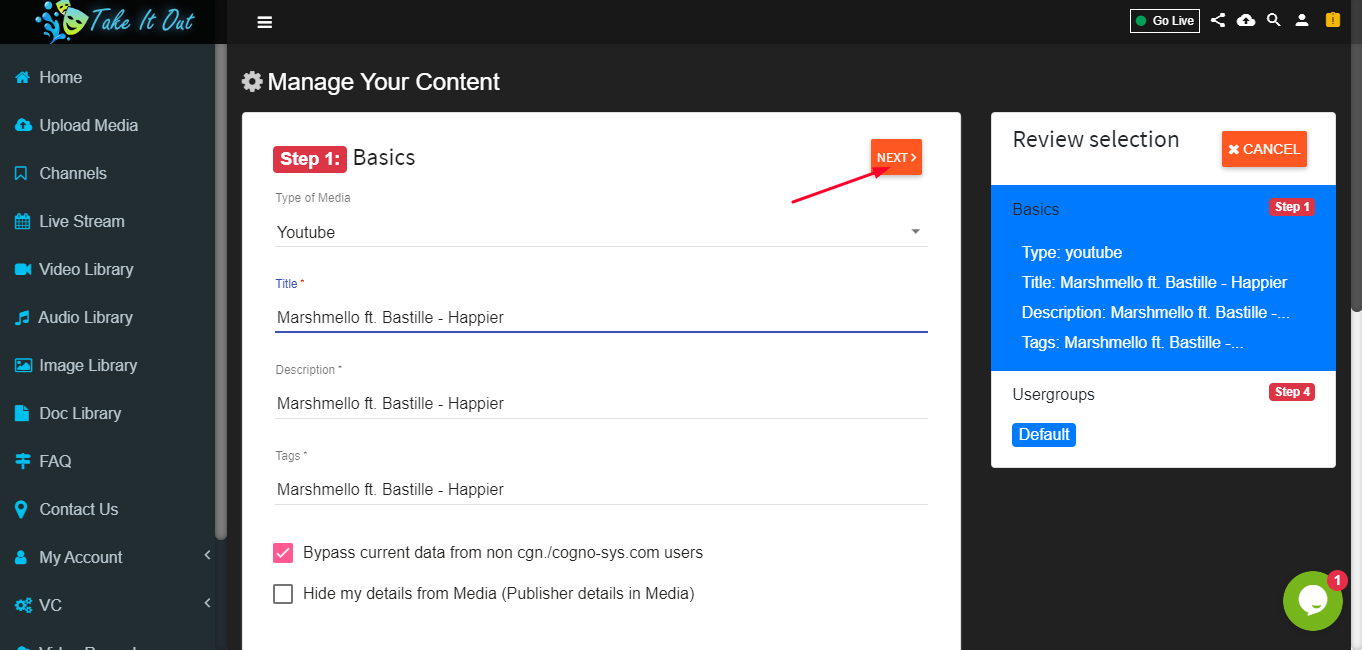Open the green chat bubble widget
Viewport: 1362px width, 650px height.
1312,601
